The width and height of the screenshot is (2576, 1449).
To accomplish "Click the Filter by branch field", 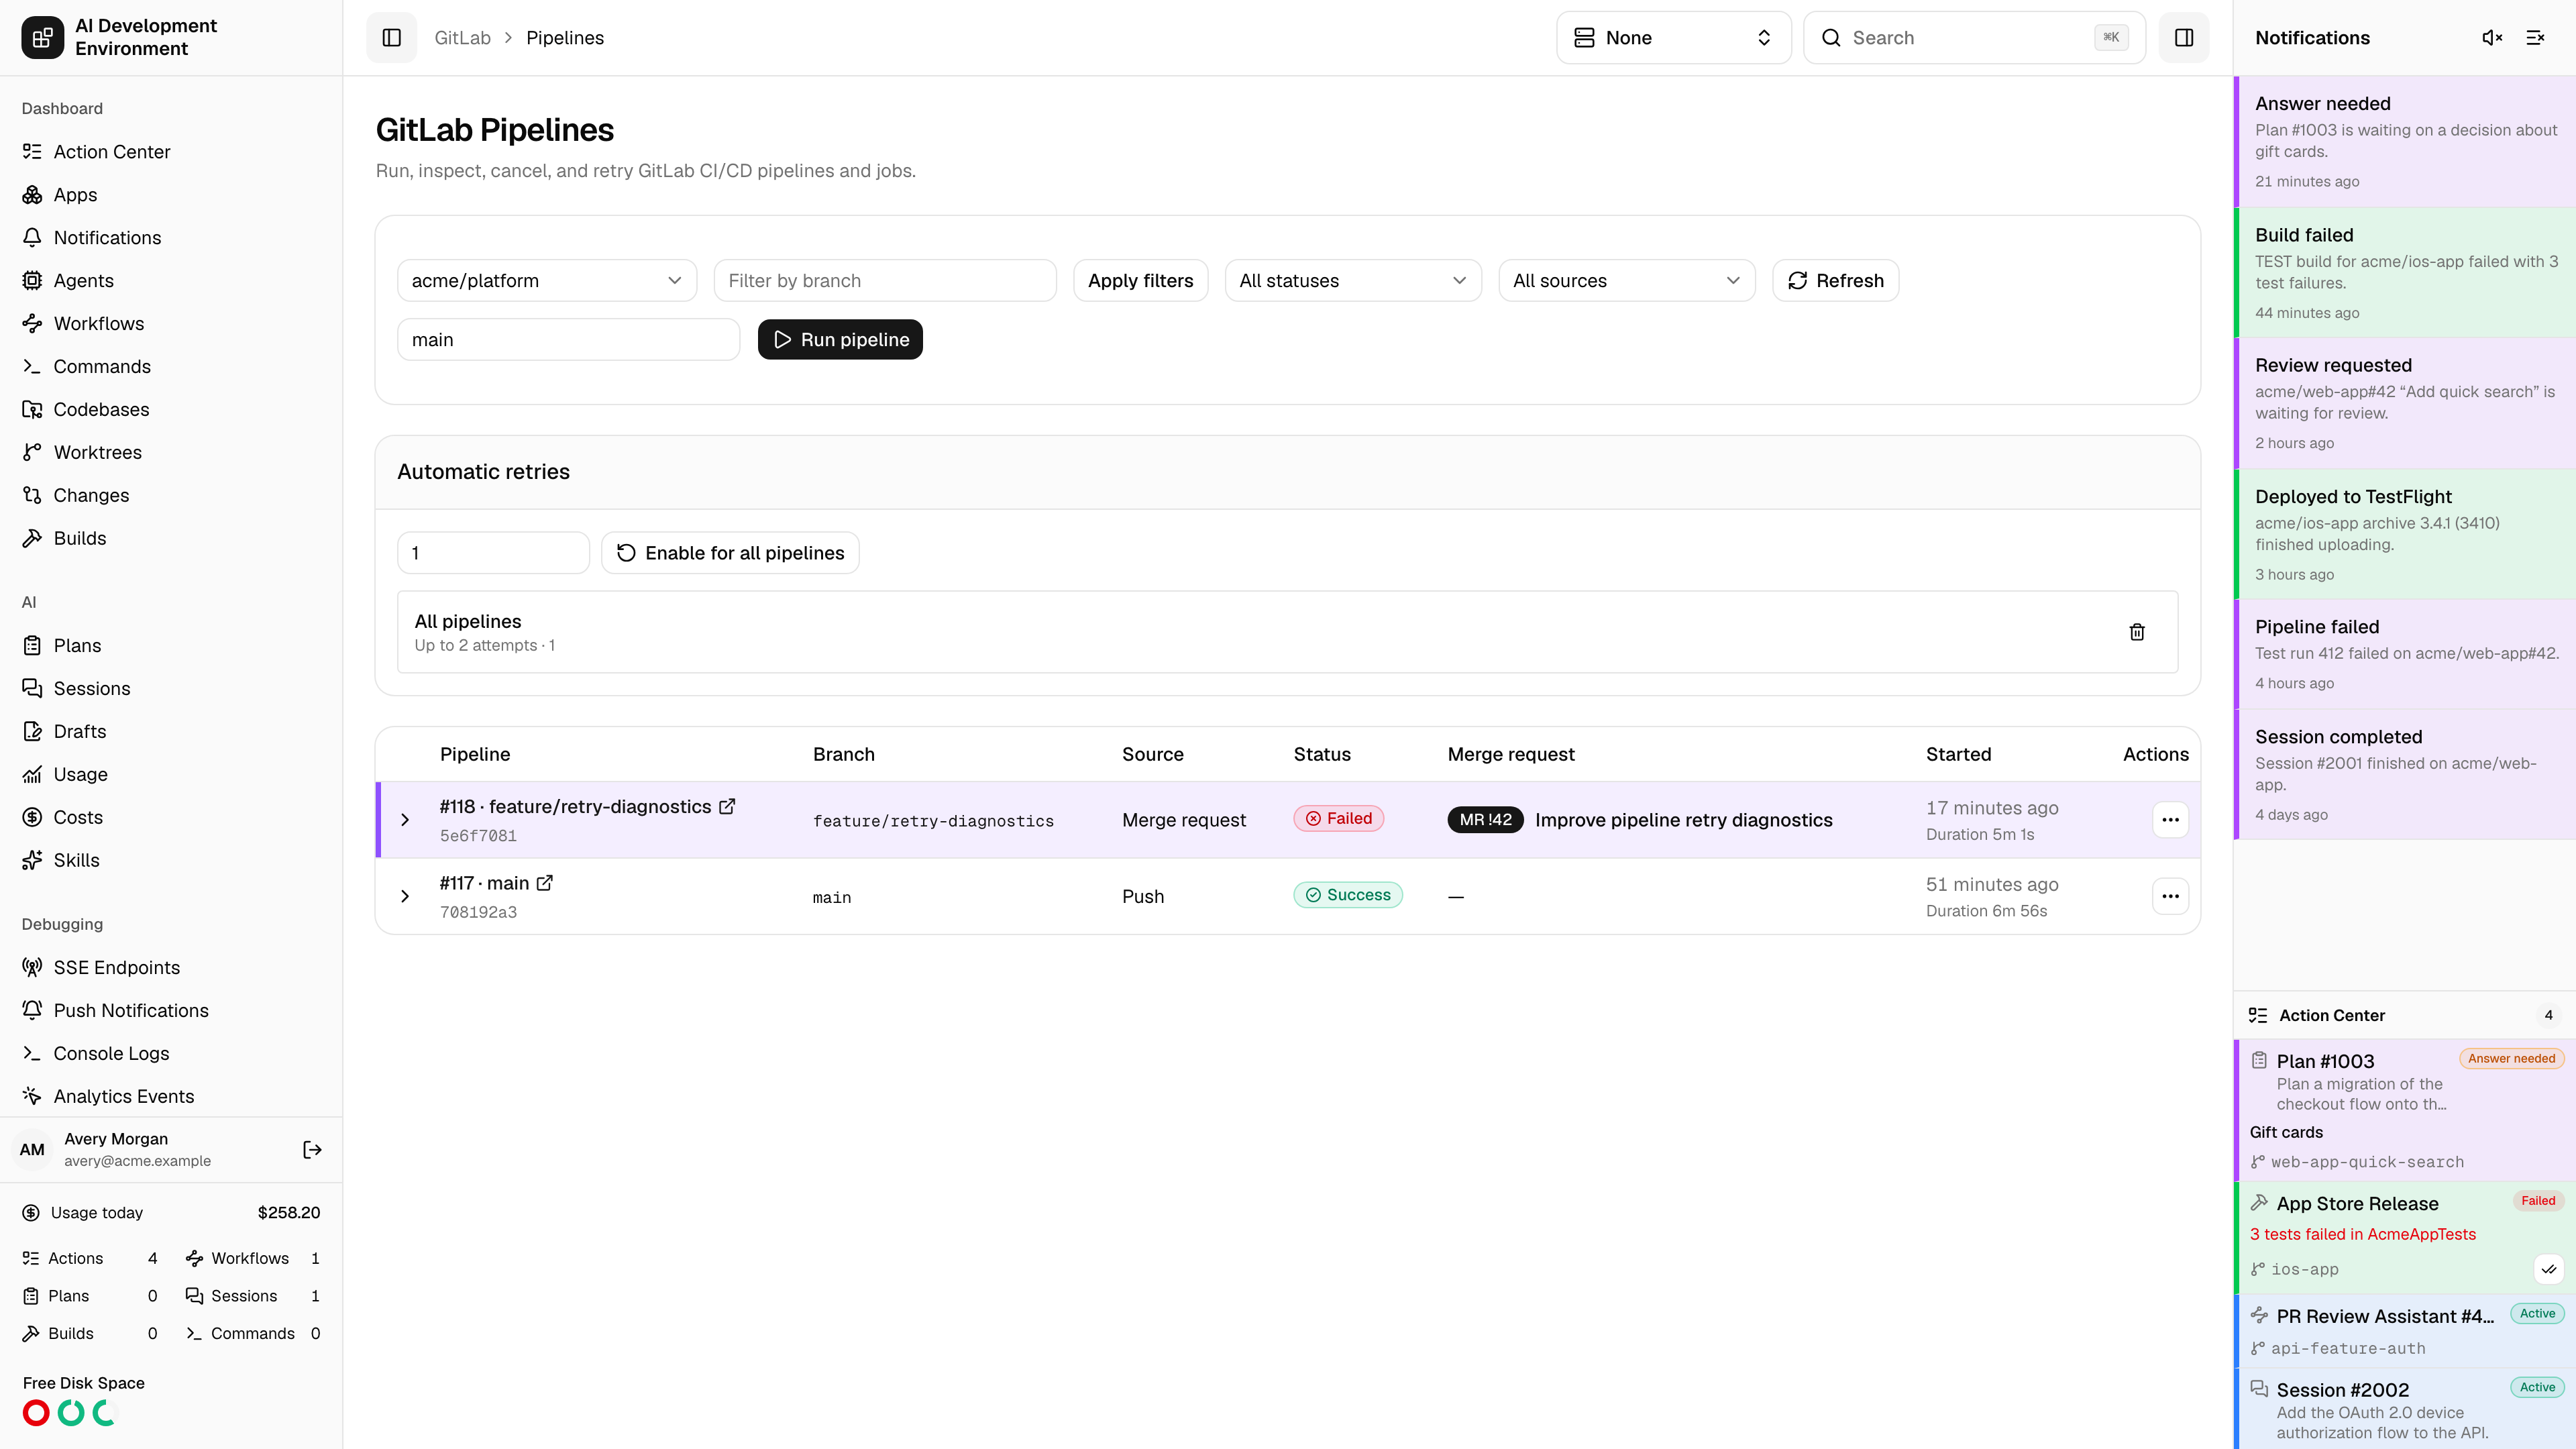I will [x=885, y=281].
